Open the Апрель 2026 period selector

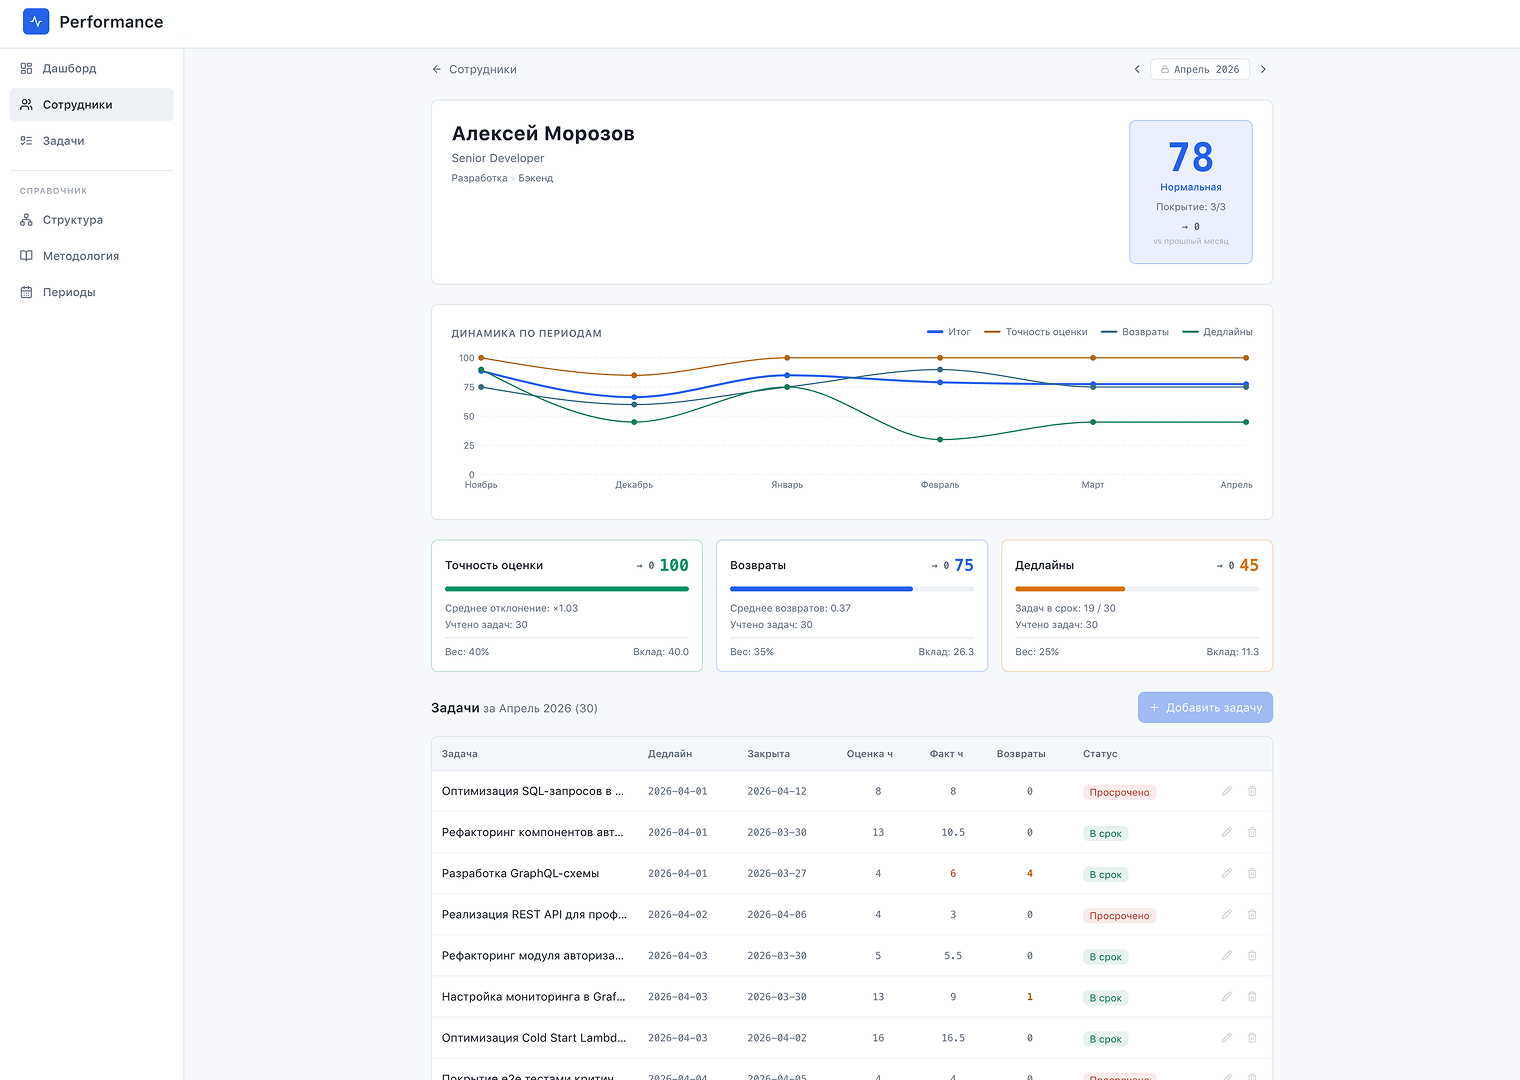pyautogui.click(x=1200, y=69)
